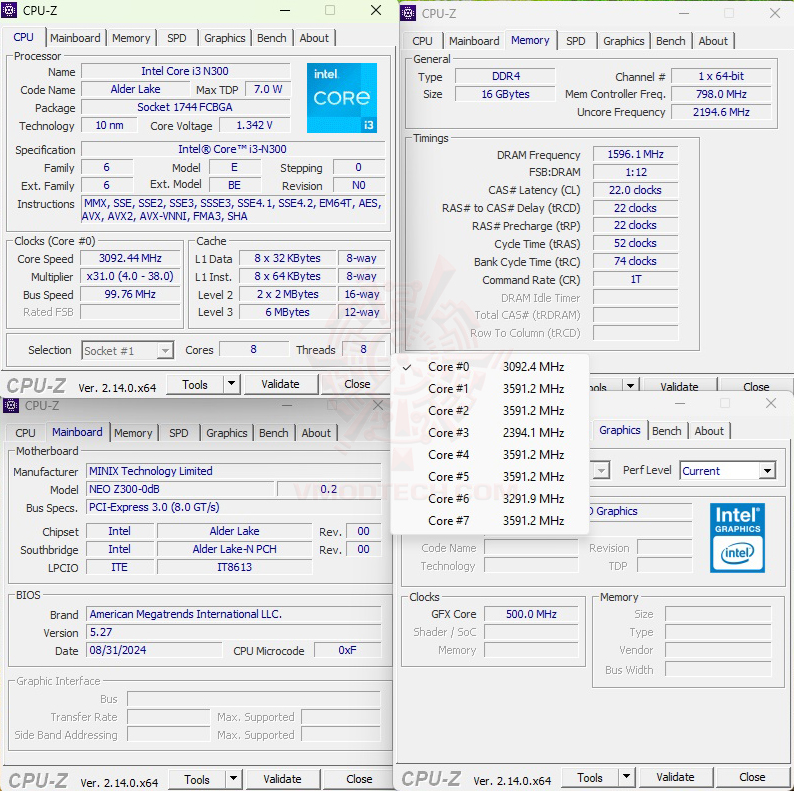Click the Model field NEO Z300-0dB
The width and height of the screenshot is (794, 791).
click(x=180, y=489)
